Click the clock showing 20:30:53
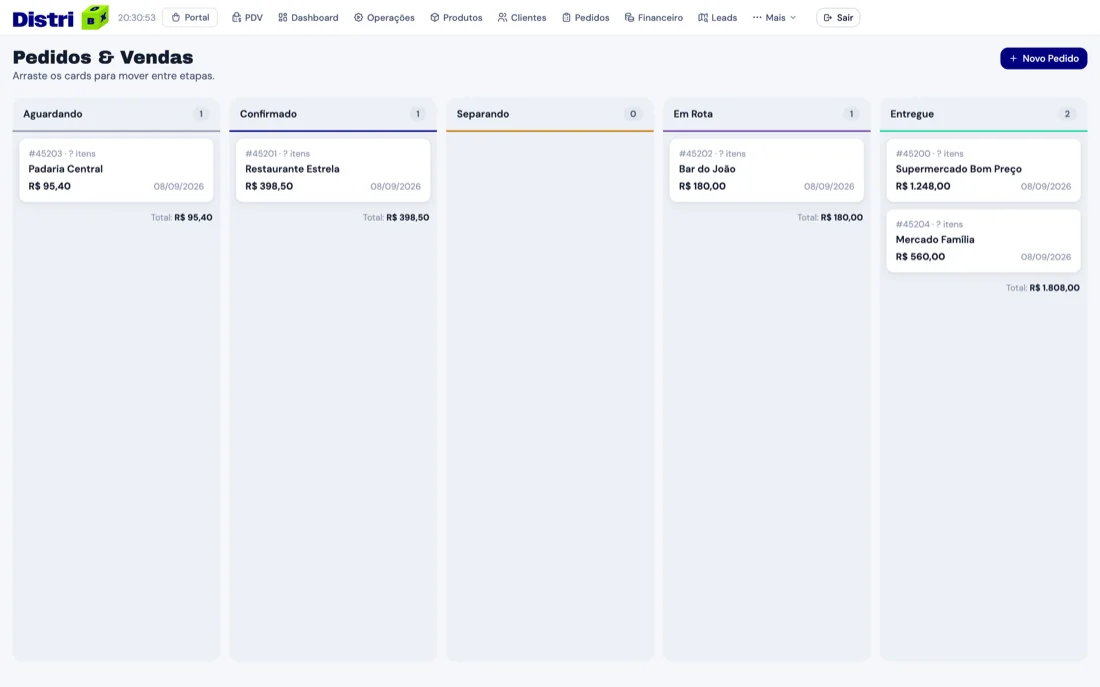The height and width of the screenshot is (687, 1100). 137,18
